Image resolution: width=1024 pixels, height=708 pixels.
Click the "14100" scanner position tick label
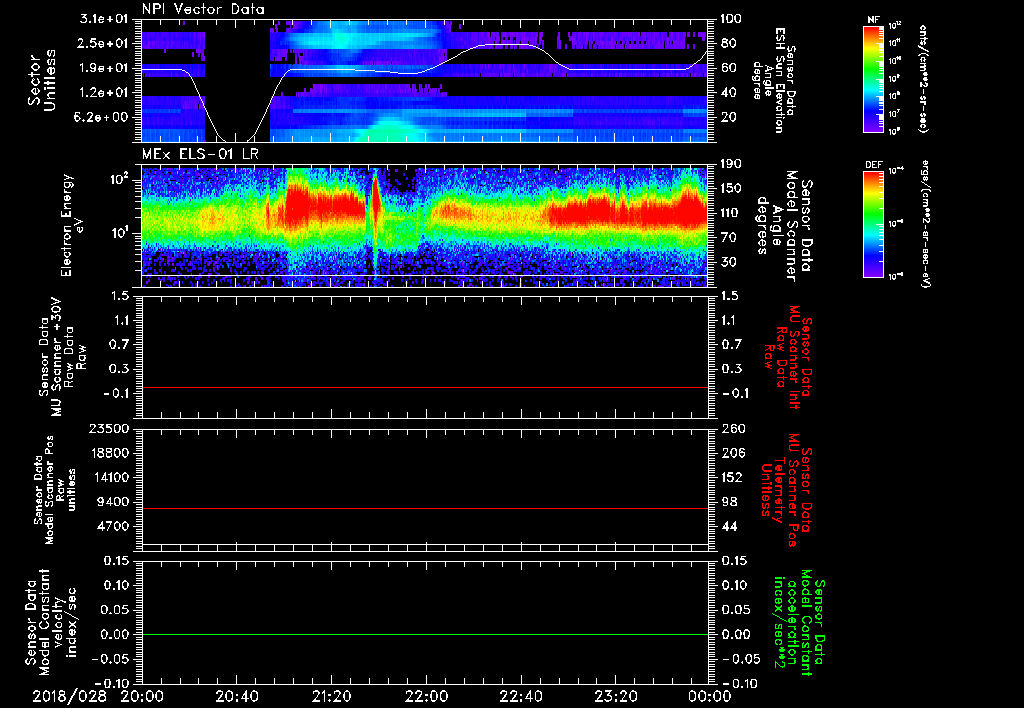(111, 477)
